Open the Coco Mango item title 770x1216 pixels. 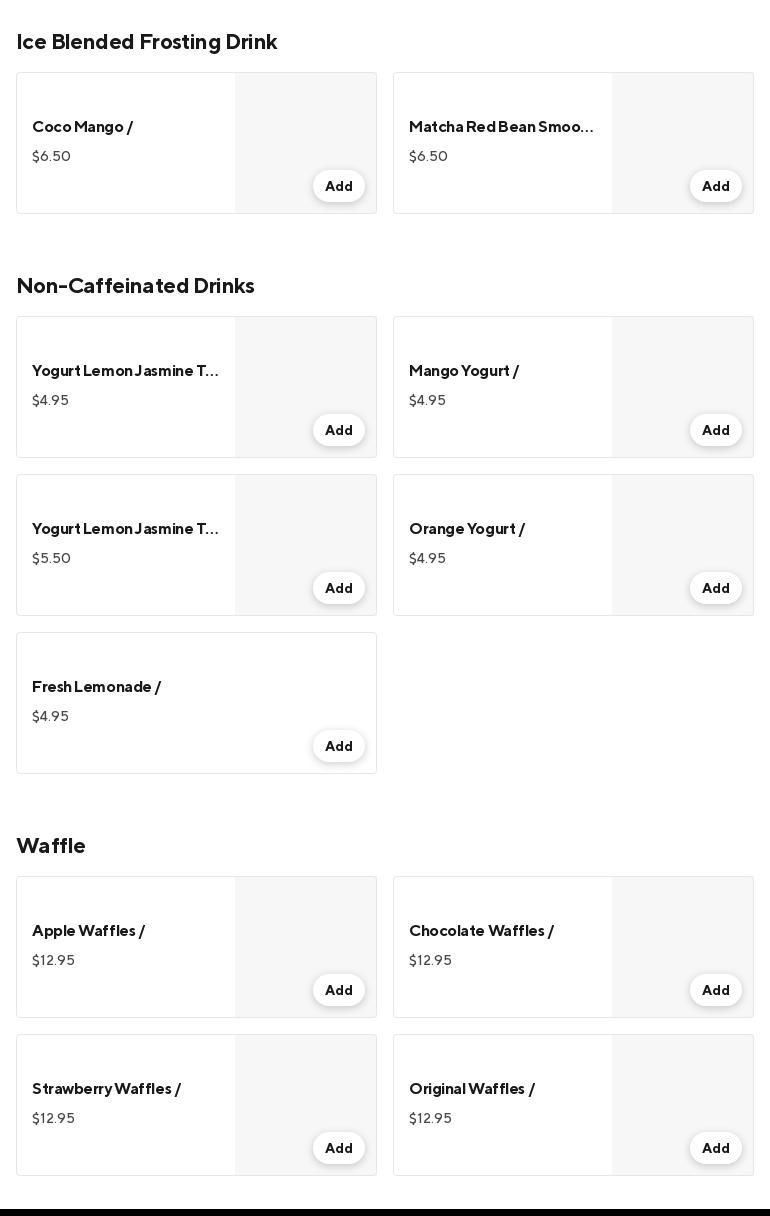click(x=82, y=127)
